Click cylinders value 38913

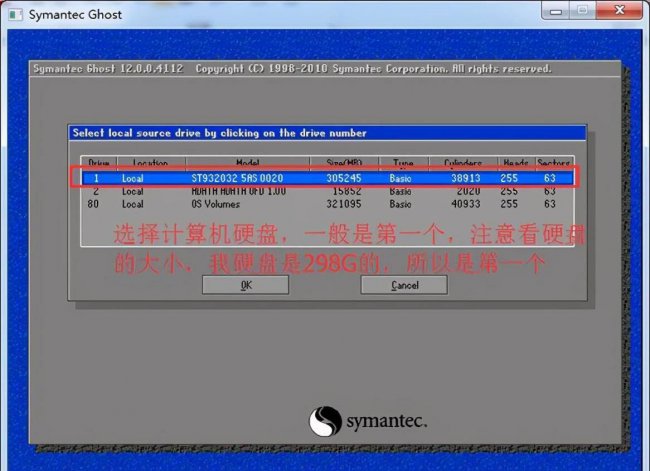(466, 178)
